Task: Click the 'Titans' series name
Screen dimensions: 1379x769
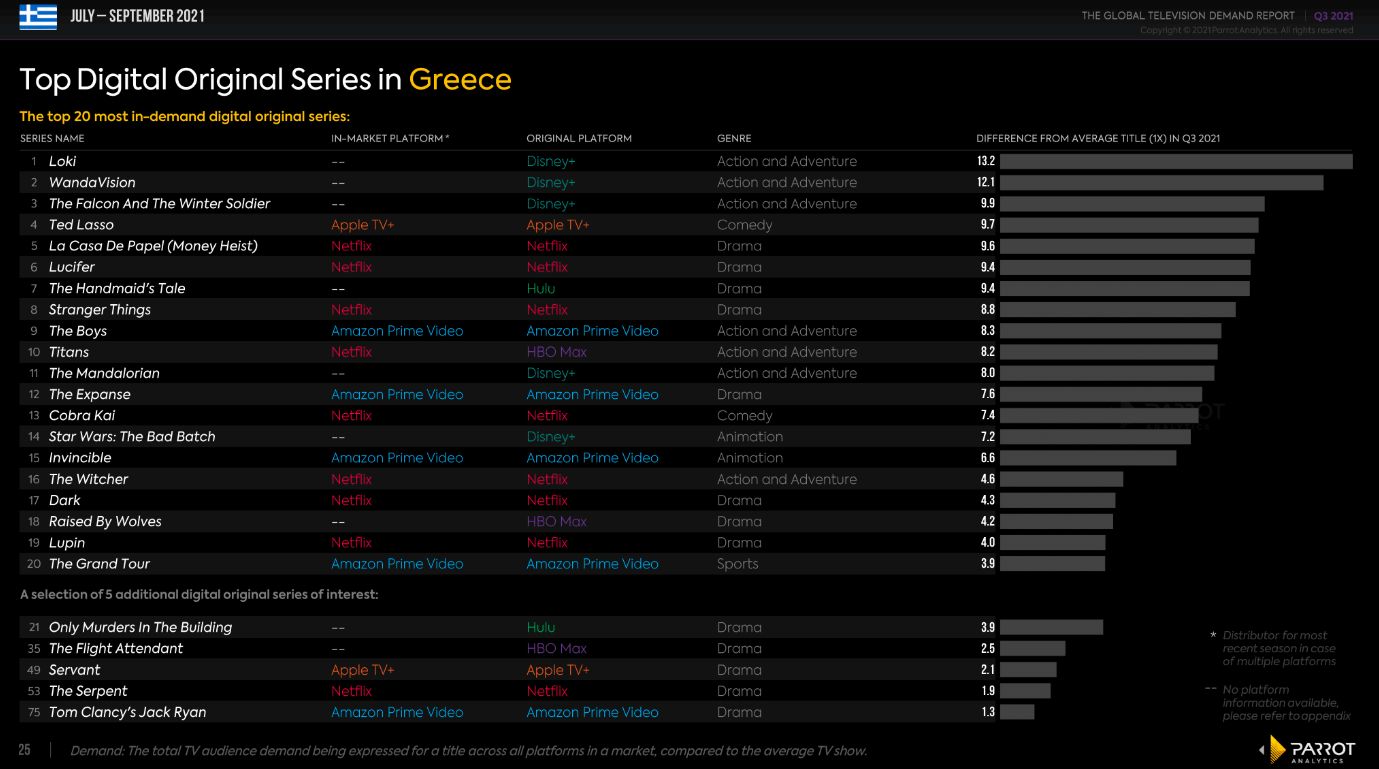Action: point(69,352)
